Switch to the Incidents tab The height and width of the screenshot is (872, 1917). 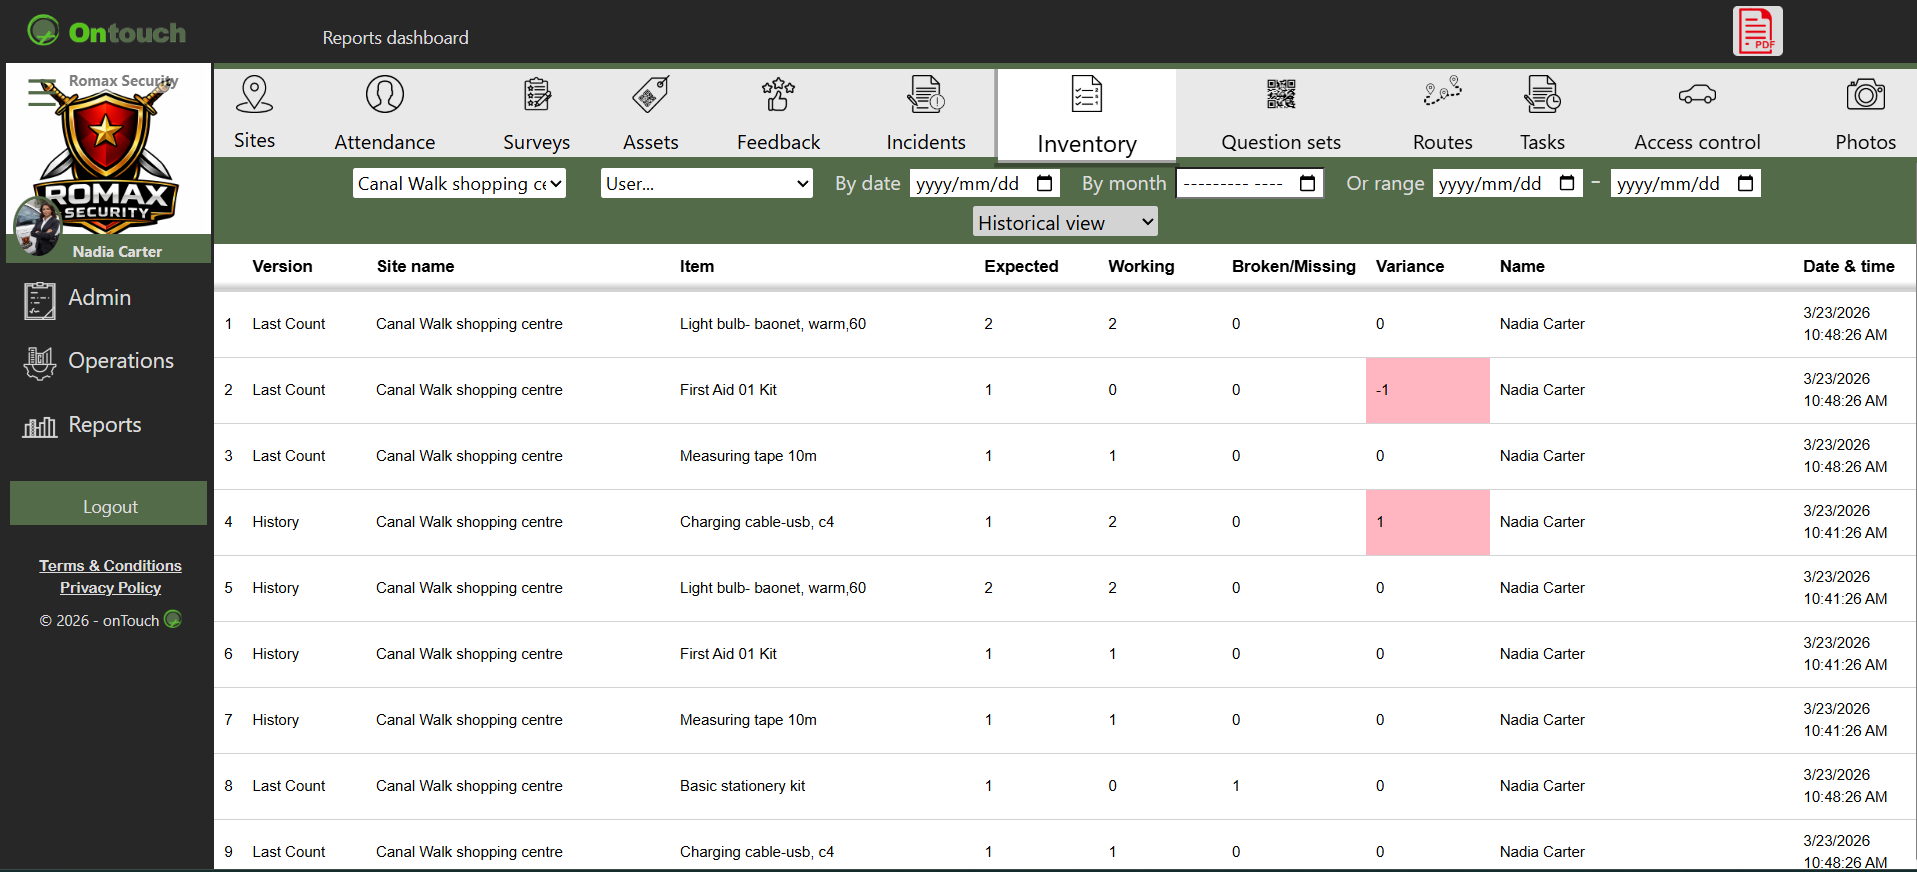click(x=925, y=114)
